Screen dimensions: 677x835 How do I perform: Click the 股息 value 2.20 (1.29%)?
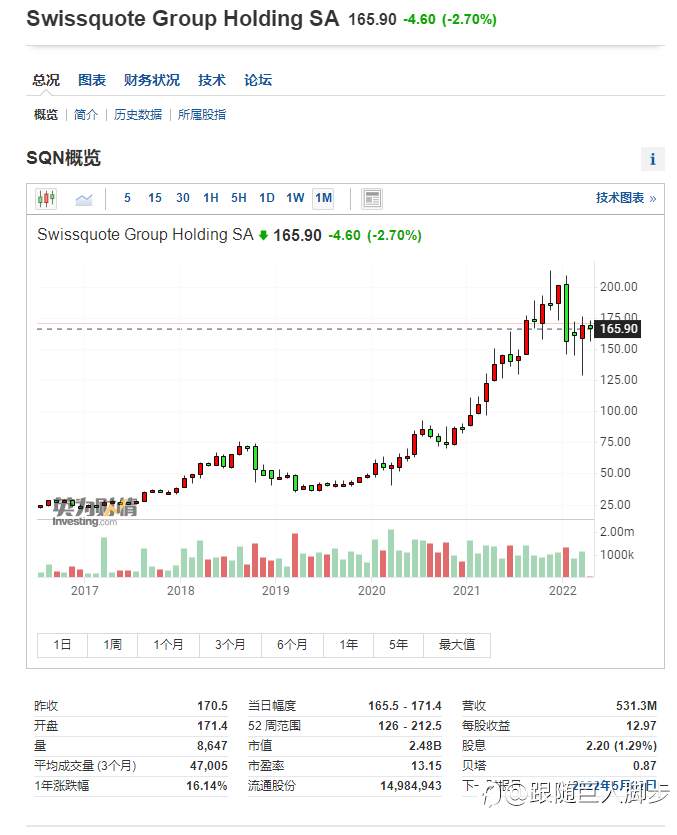(x=621, y=746)
